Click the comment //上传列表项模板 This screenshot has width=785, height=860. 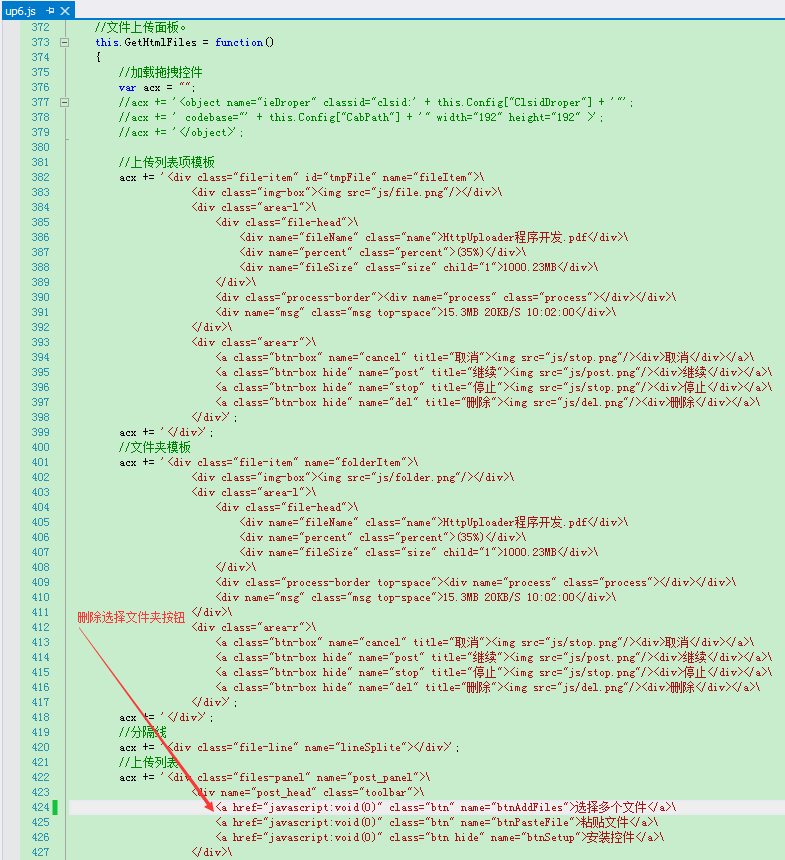tap(167, 162)
